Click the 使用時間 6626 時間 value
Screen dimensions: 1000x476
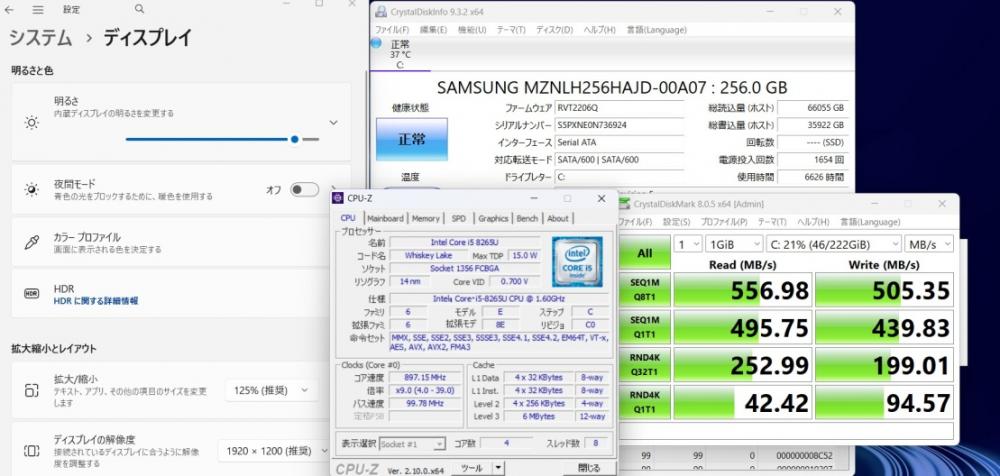[x=812, y=177]
